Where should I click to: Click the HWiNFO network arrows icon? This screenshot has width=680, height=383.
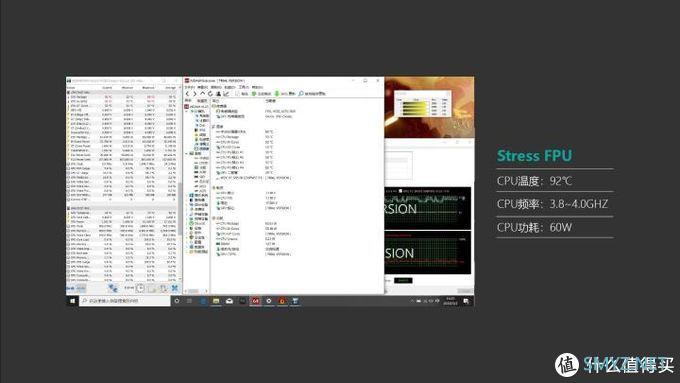pos(113,288)
